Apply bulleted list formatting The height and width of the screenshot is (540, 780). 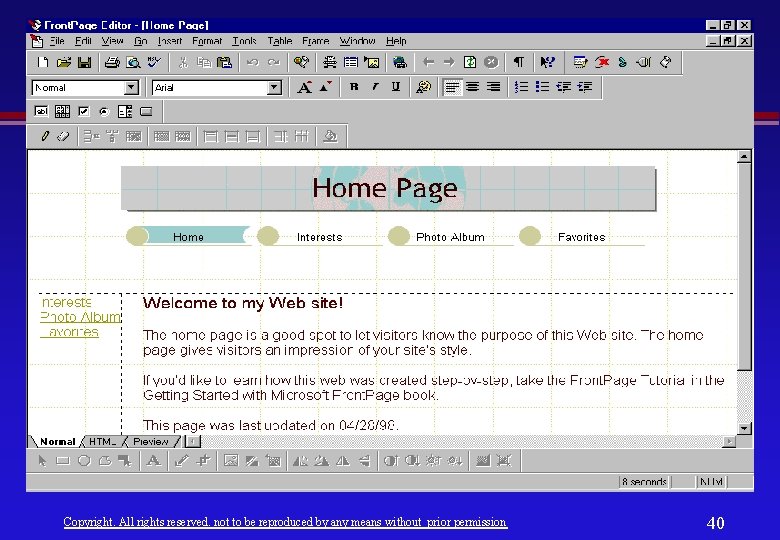click(x=542, y=87)
